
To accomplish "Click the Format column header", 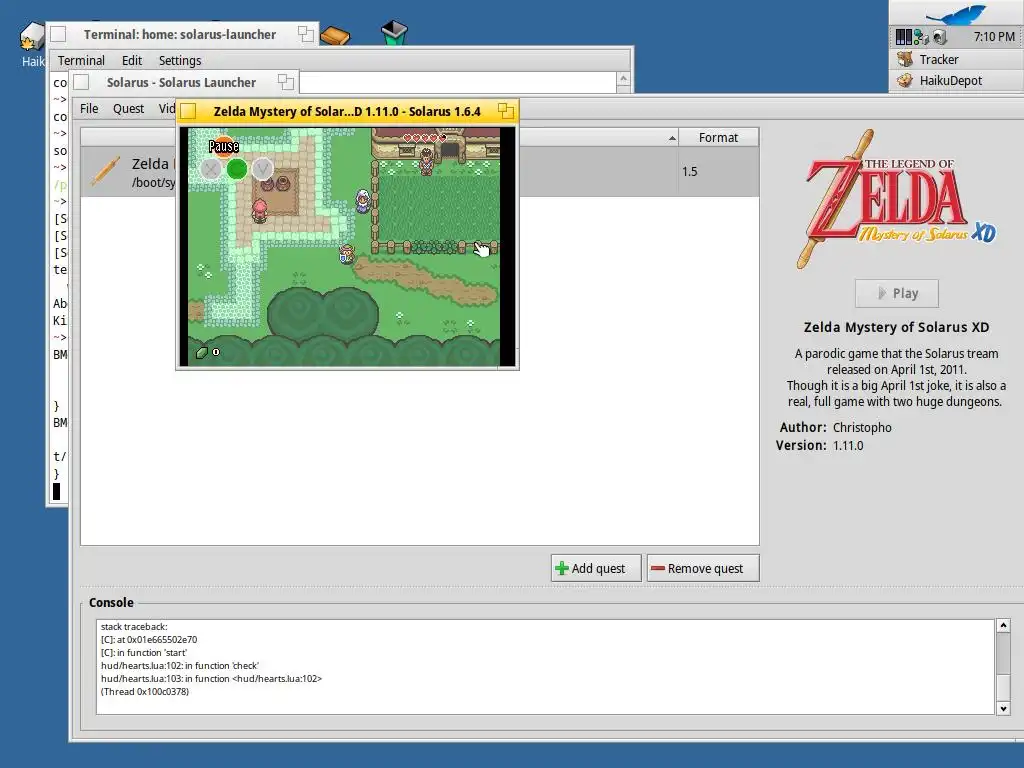I will tap(718, 138).
